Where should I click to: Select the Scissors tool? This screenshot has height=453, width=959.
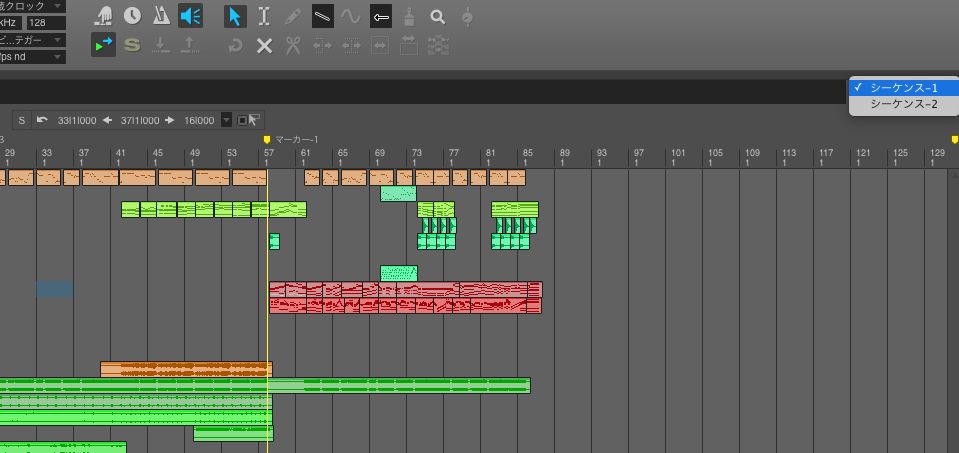[293, 45]
